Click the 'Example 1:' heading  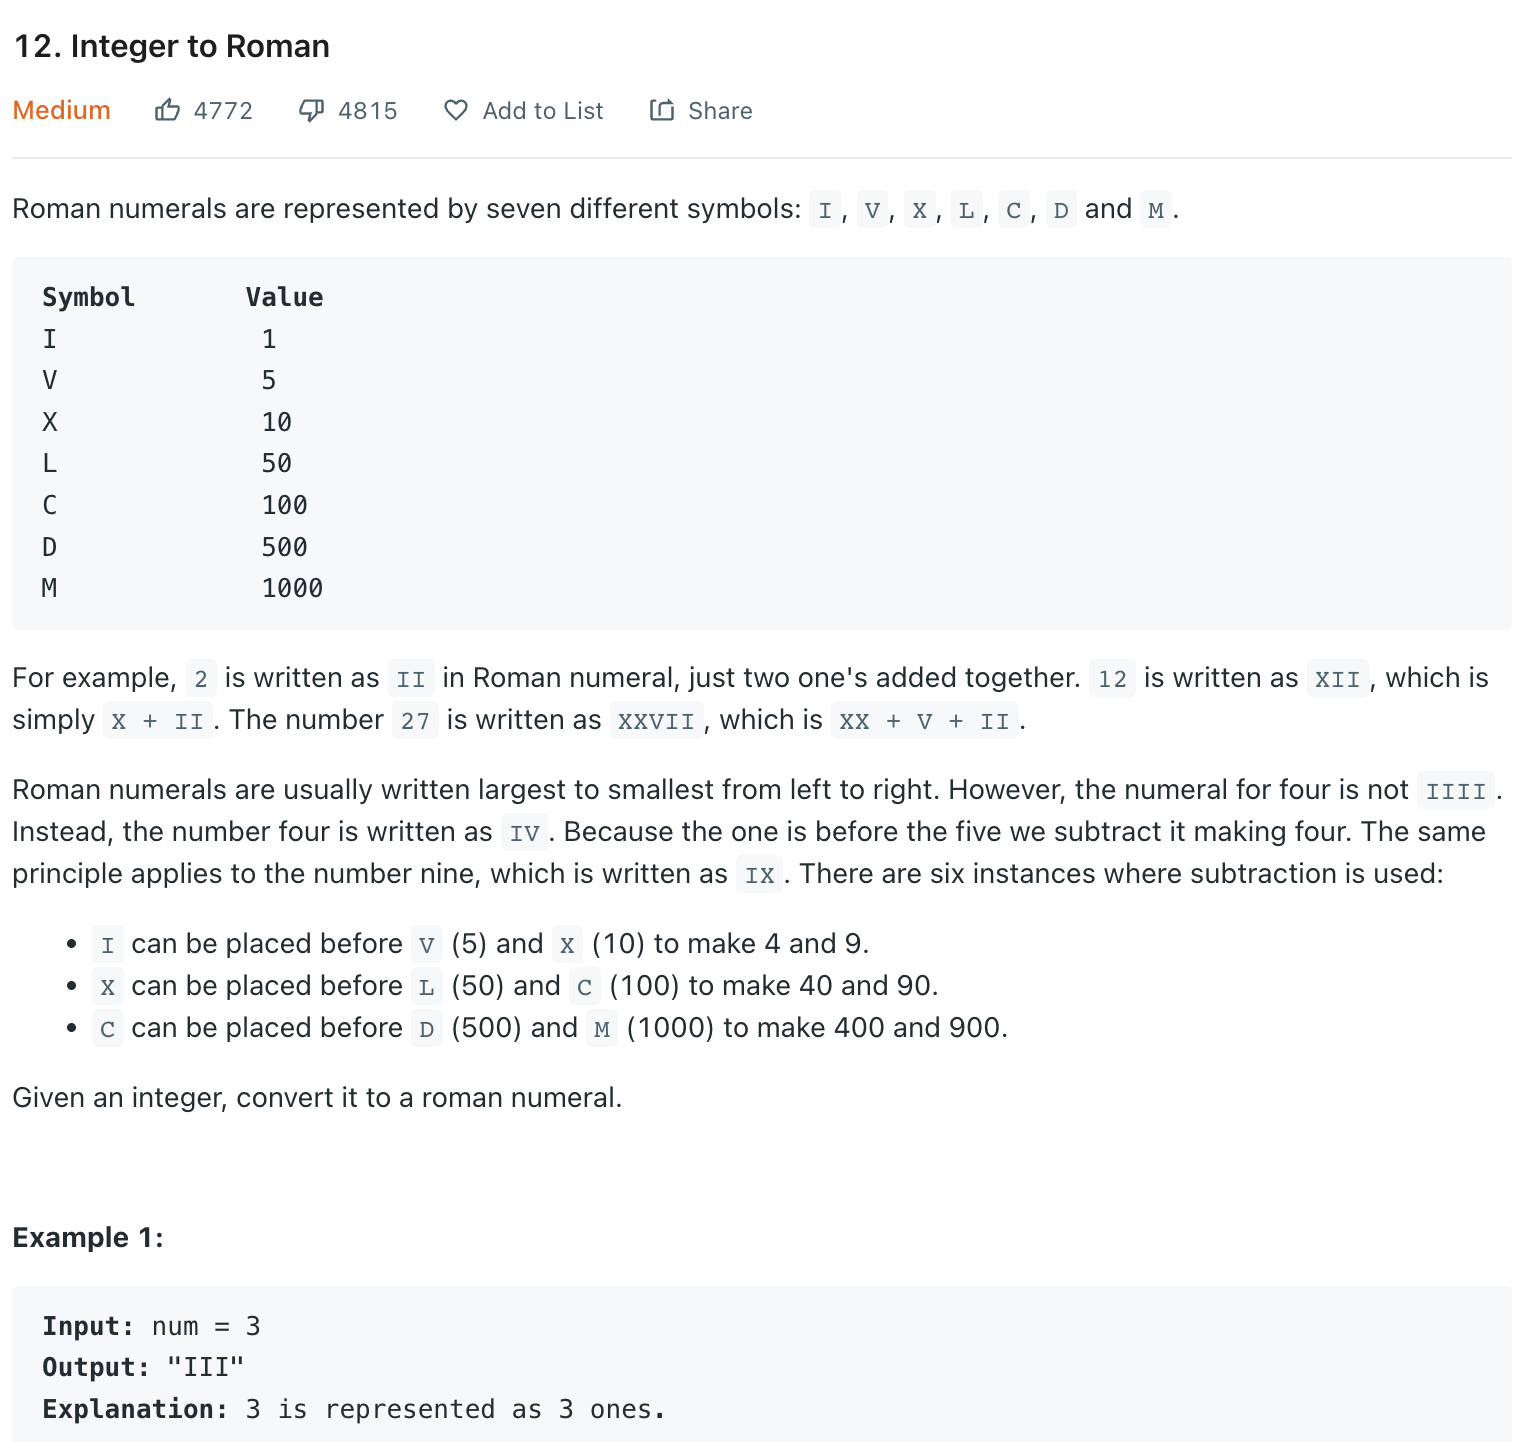click(88, 1237)
